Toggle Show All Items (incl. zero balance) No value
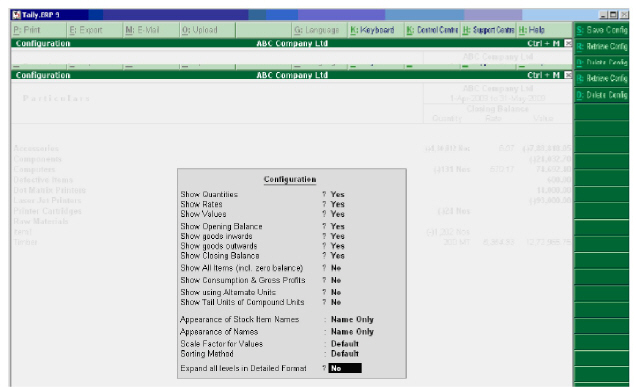The height and width of the screenshot is (387, 637). point(336,268)
